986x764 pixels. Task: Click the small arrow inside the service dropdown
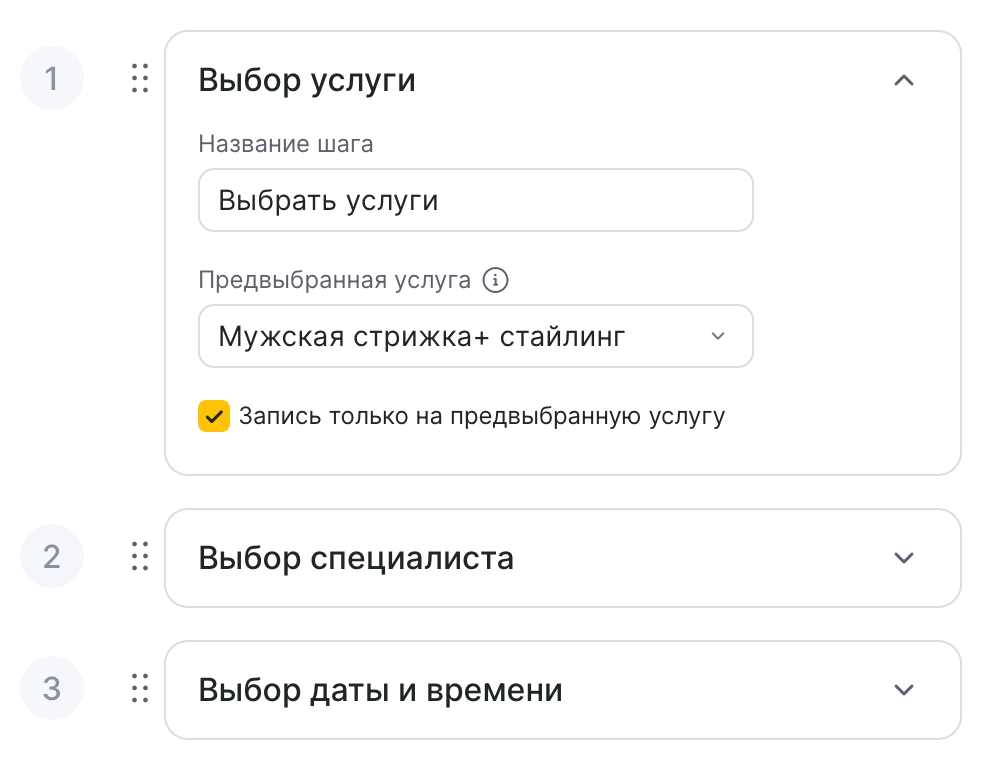point(717,336)
